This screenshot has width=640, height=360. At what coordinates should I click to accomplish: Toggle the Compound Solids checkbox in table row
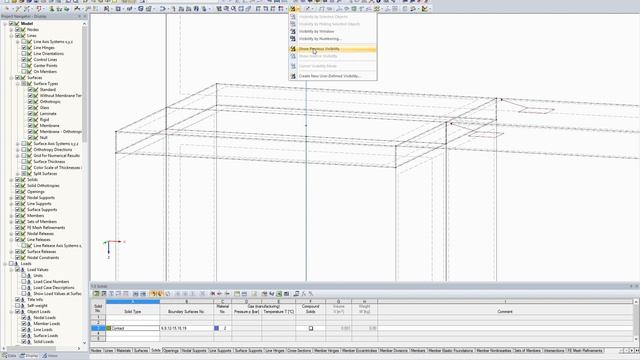point(311,328)
